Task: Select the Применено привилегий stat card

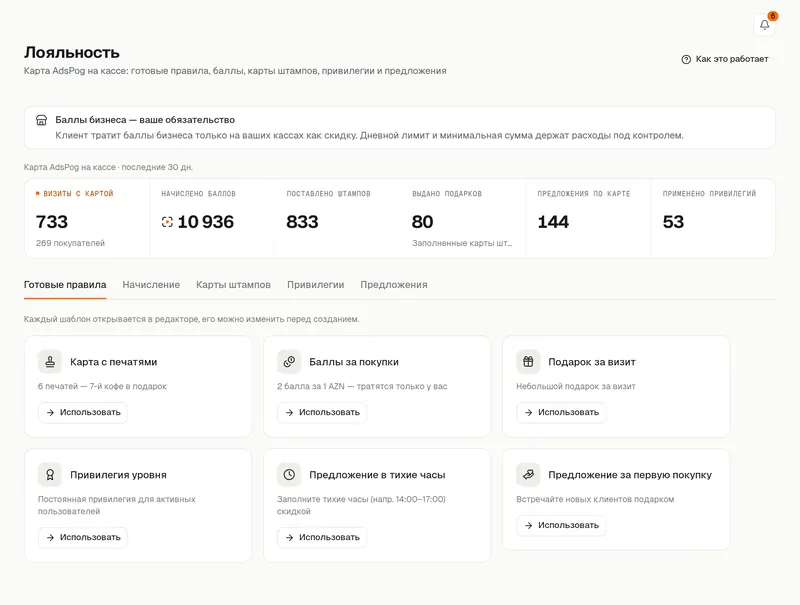Action: [713, 218]
